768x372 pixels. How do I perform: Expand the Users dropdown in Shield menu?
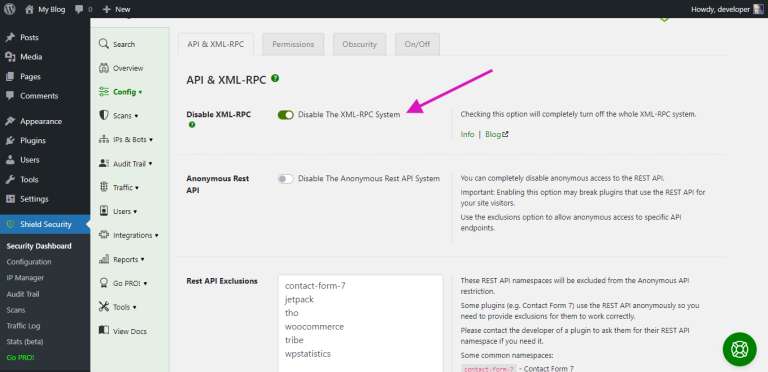point(135,211)
